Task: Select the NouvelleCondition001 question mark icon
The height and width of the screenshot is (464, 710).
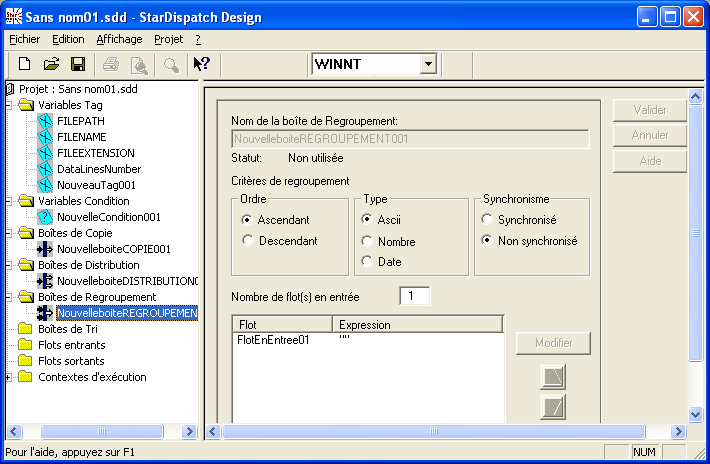Action: (45, 217)
